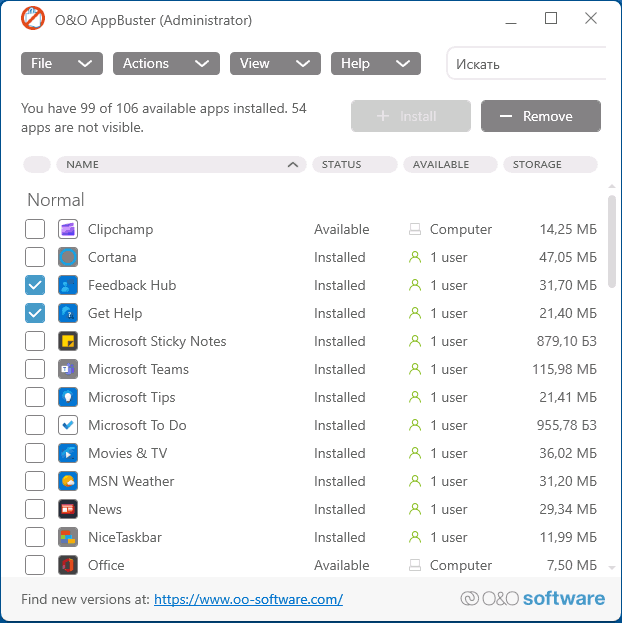This screenshot has height=623, width=622.
Task: Check the MSN Weather checkbox
Action: 35,481
